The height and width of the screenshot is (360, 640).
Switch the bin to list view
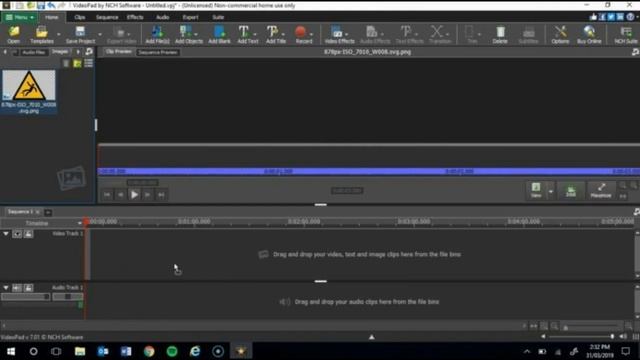click(88, 63)
